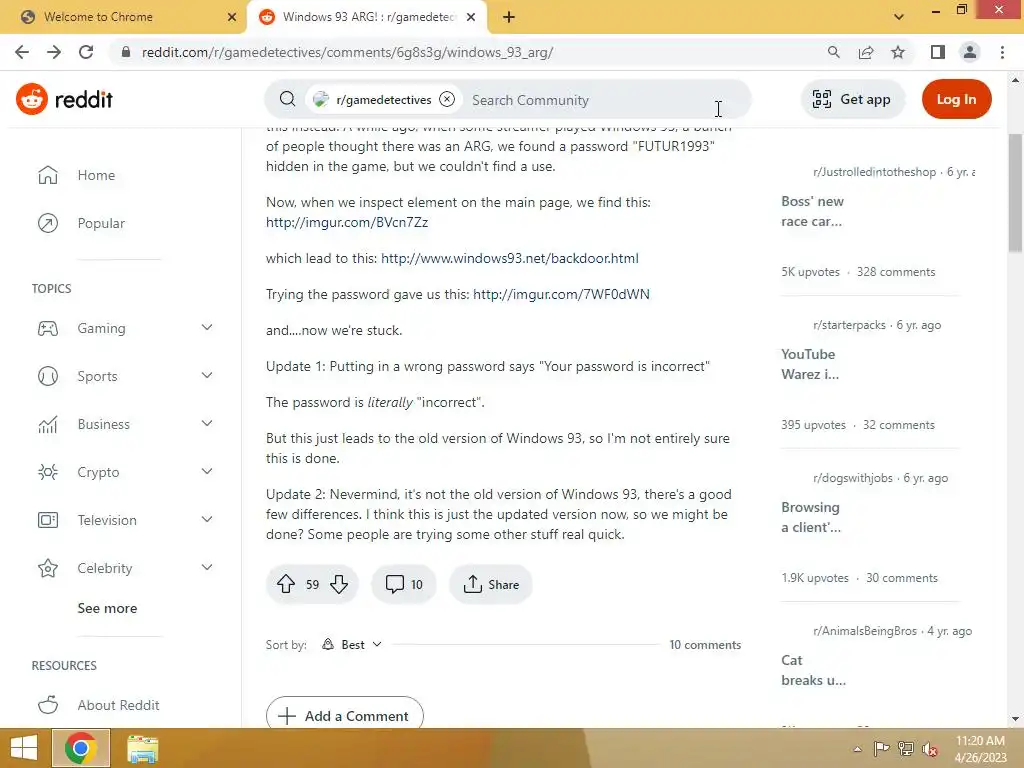The width and height of the screenshot is (1024, 768).
Task: Click the Crypto icon in sidebar
Action: (48, 472)
